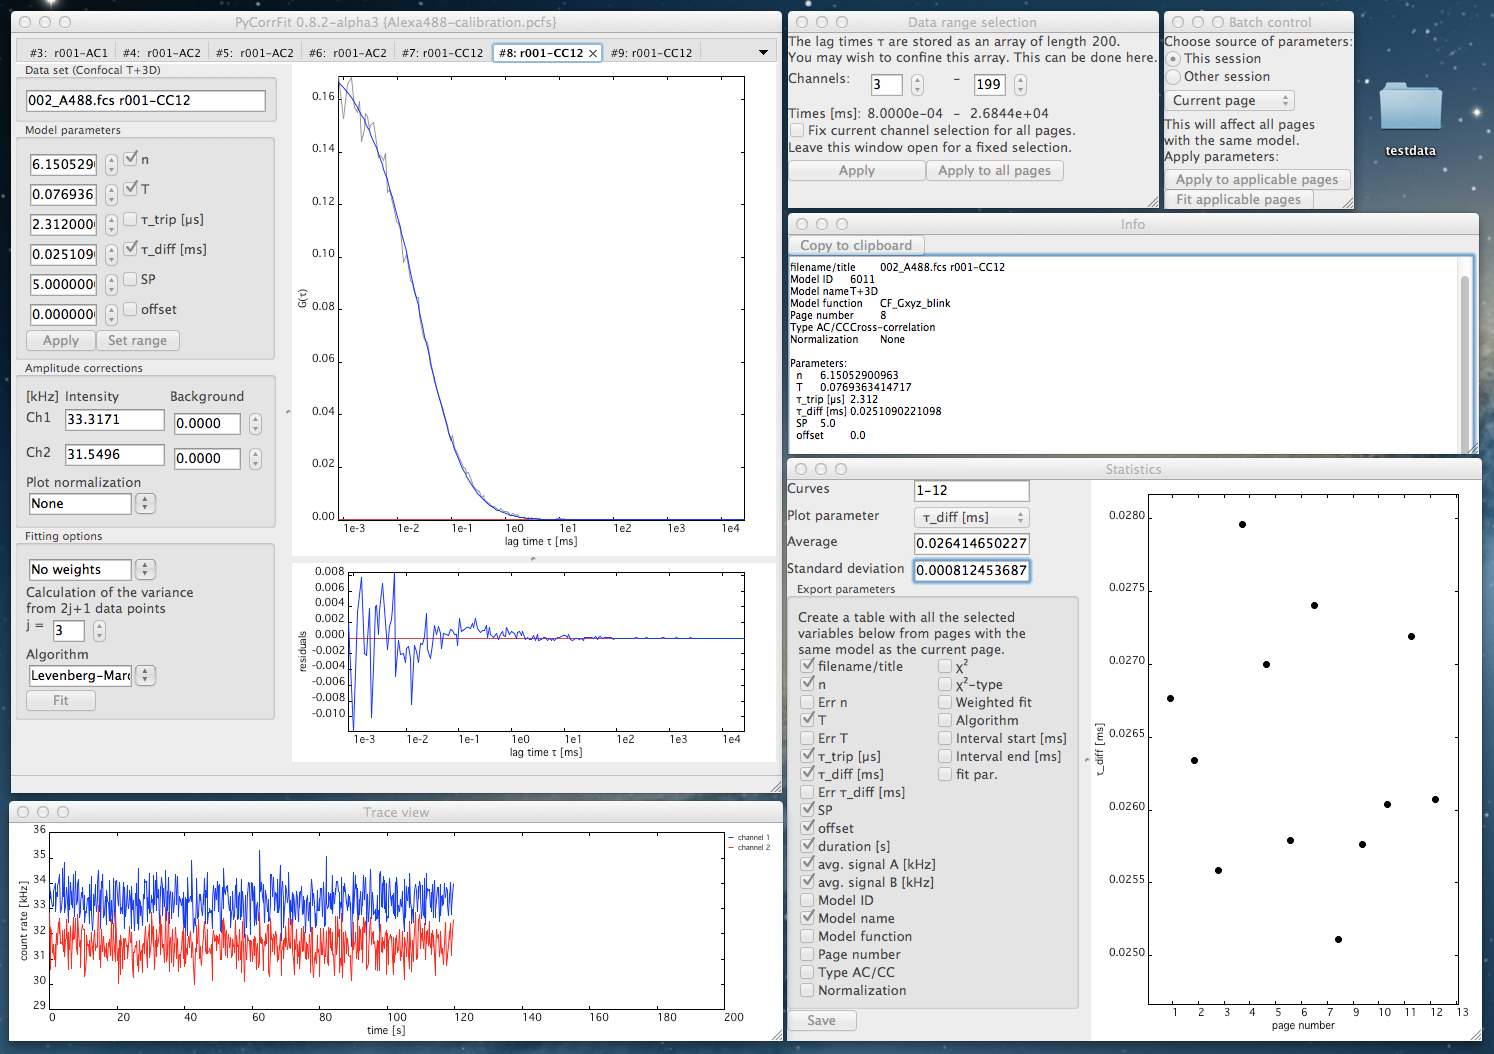Enable fitting of τ_trip [µs]
The image size is (1494, 1054).
tap(130, 219)
